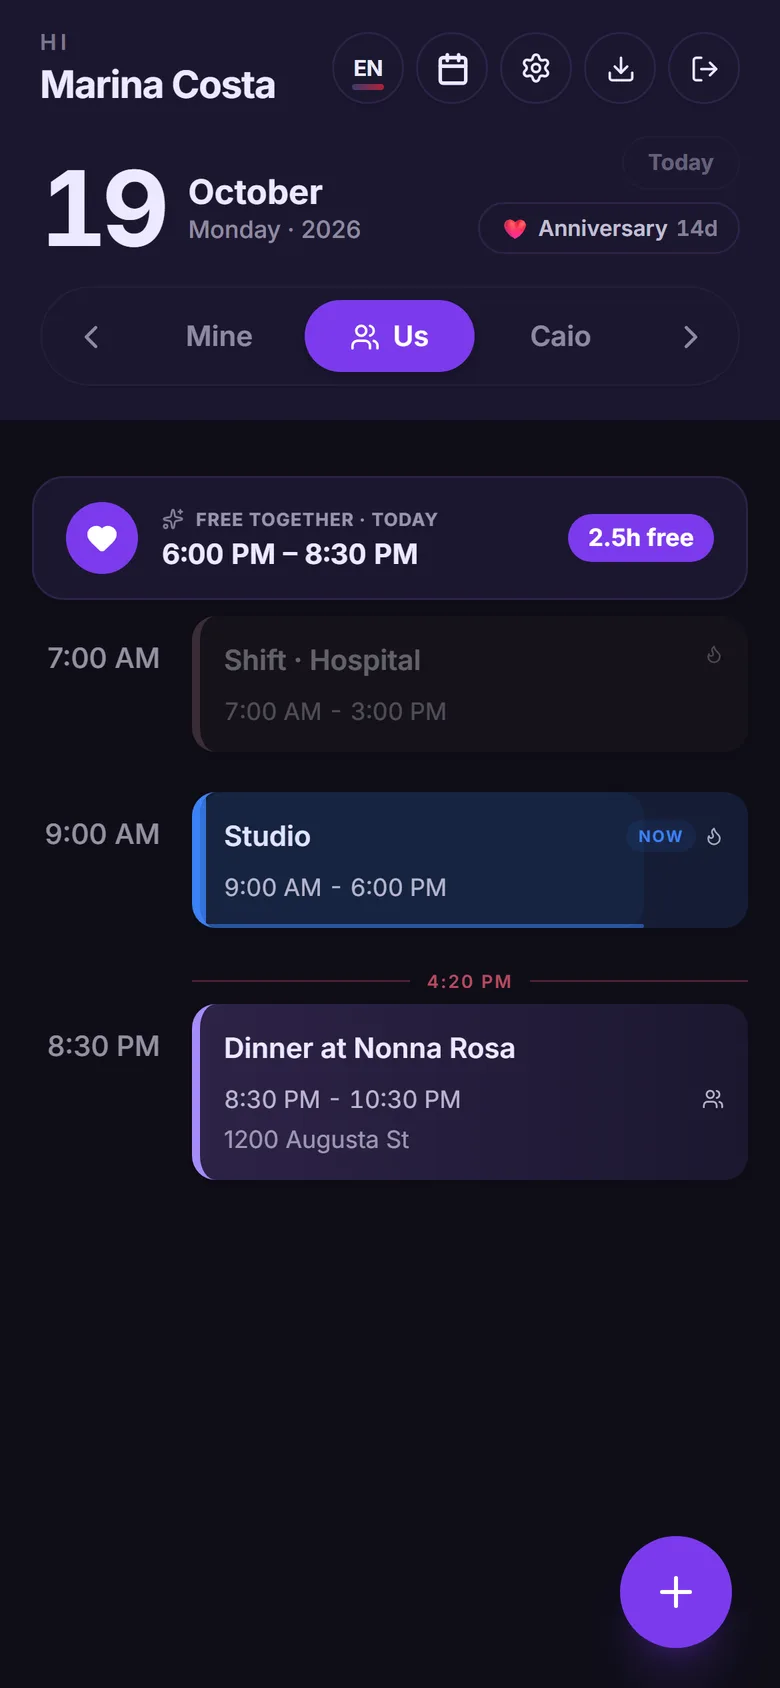Screen dimensions: 780x1688
Task: Open the calendar picker icon
Action: (452, 68)
